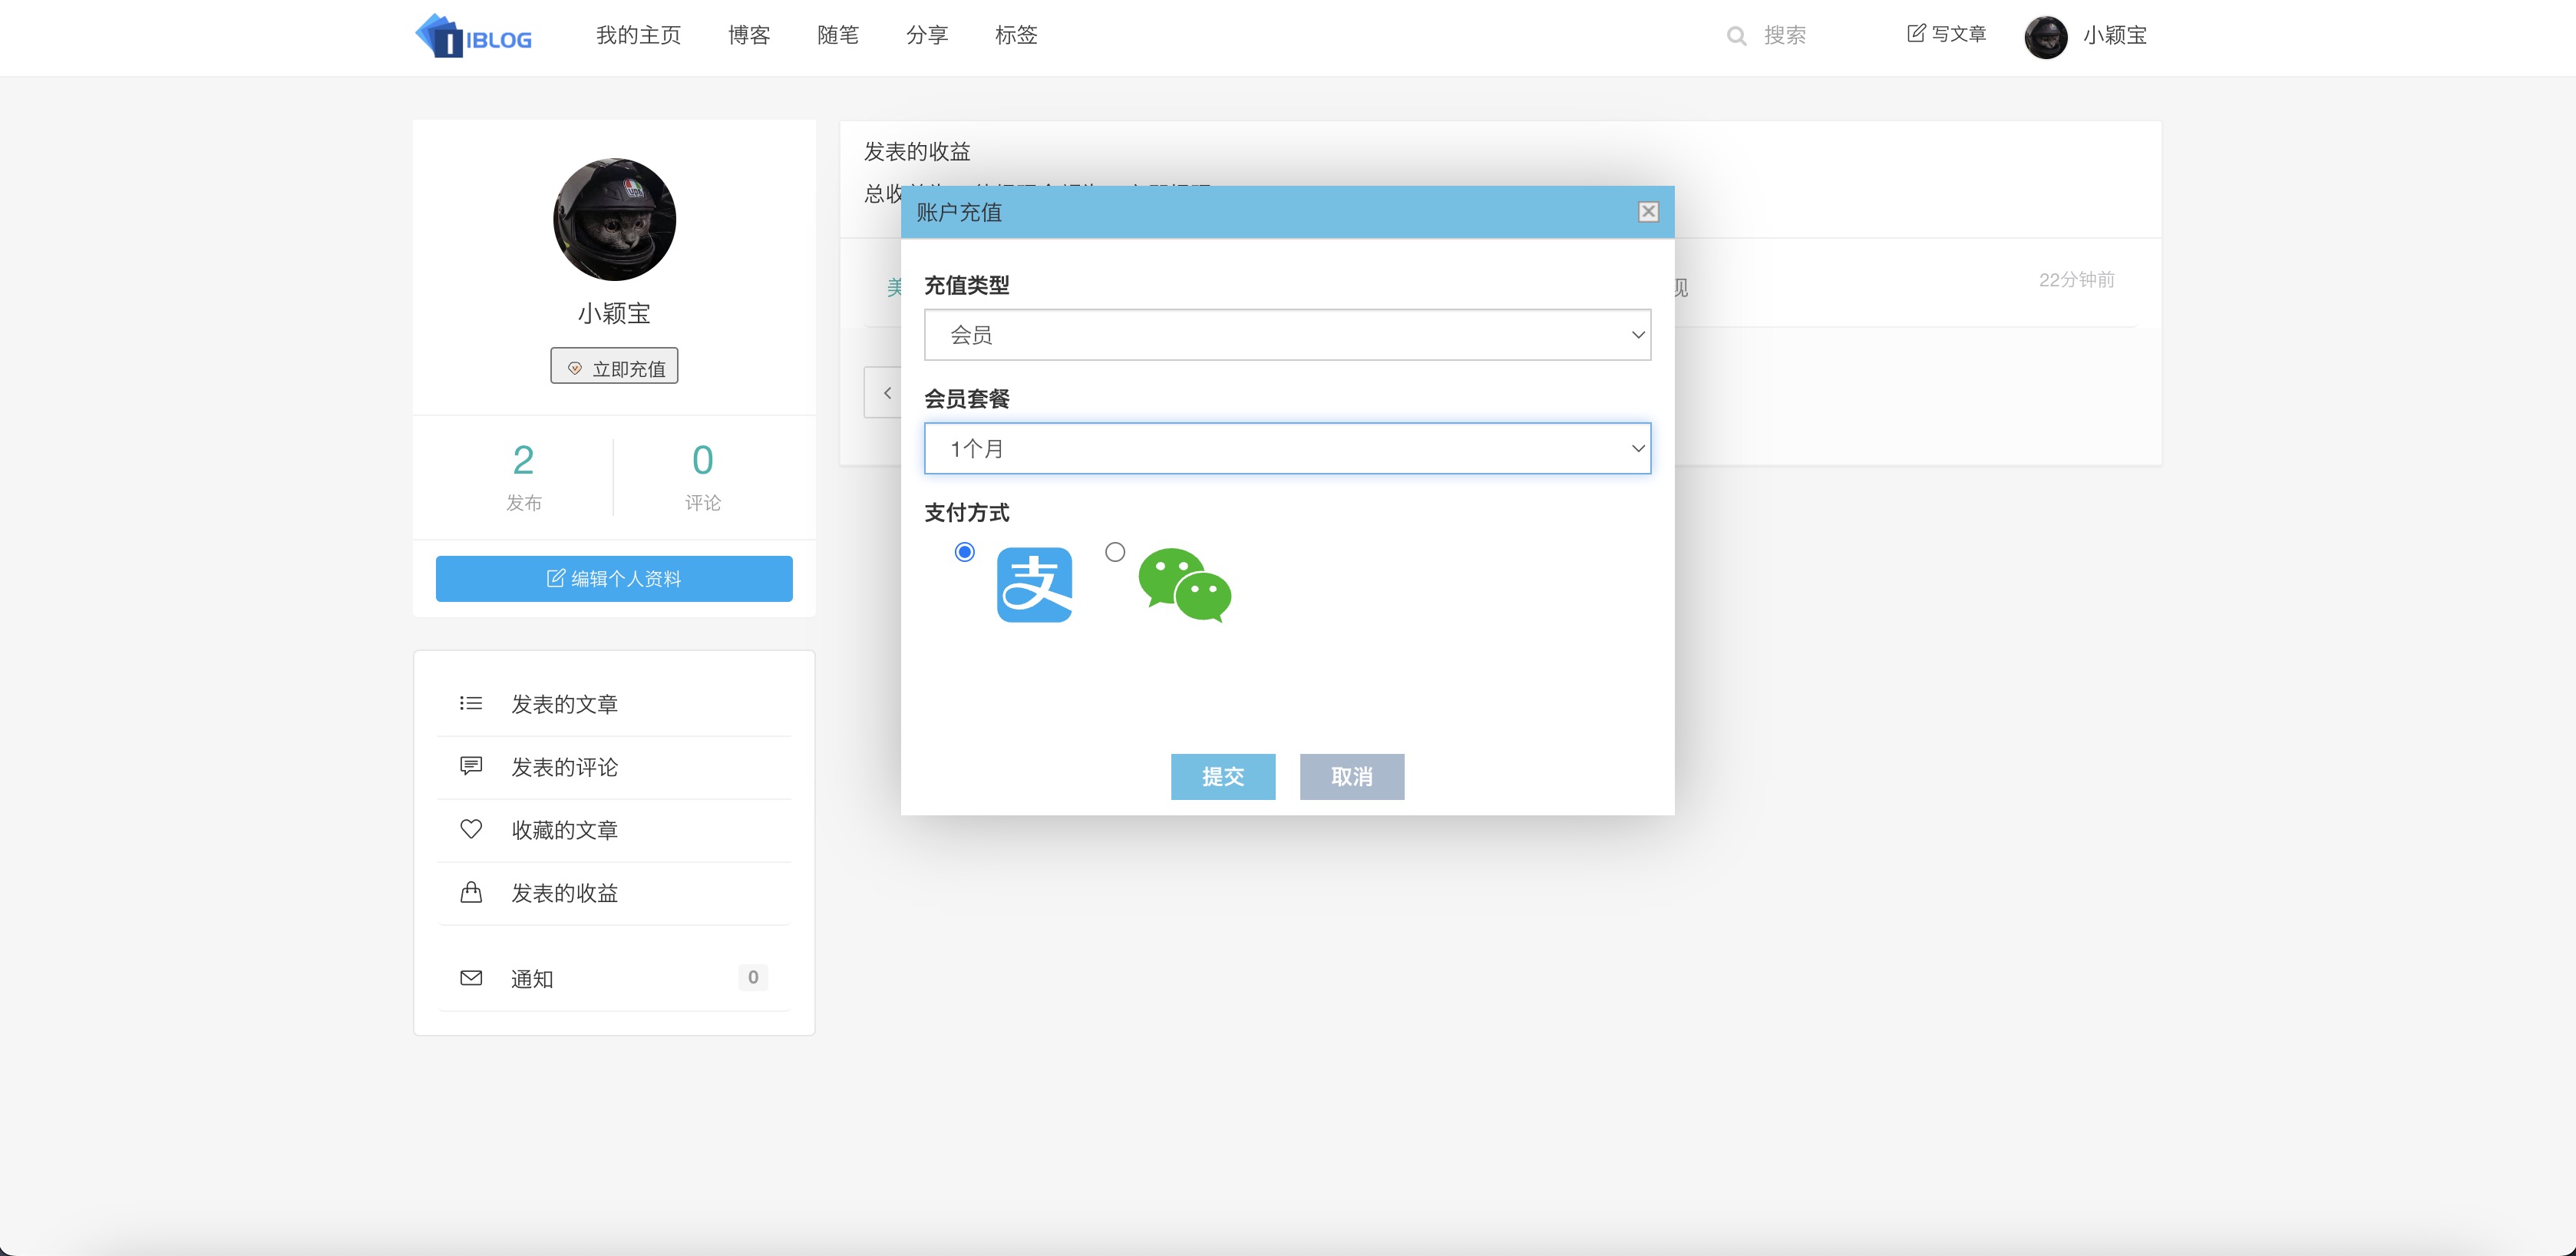Click the user avatar in top navigation
Screen dimensions: 2576x1256
[2046, 37]
